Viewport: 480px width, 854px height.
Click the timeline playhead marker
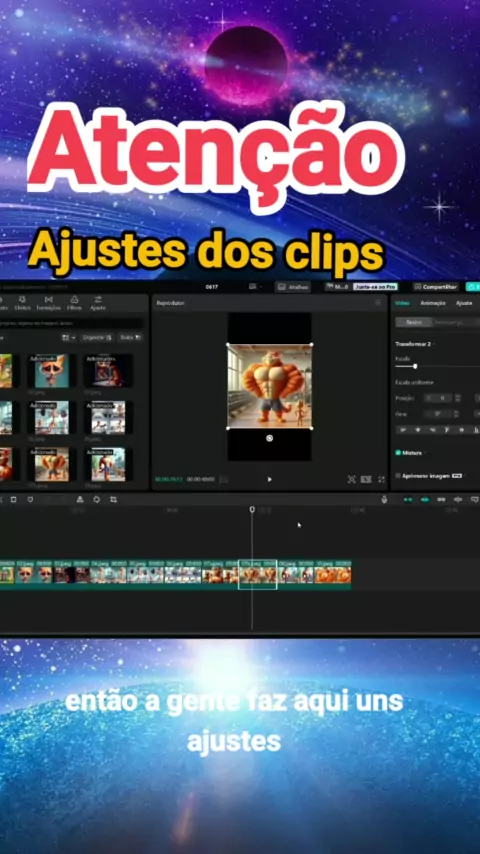252,509
